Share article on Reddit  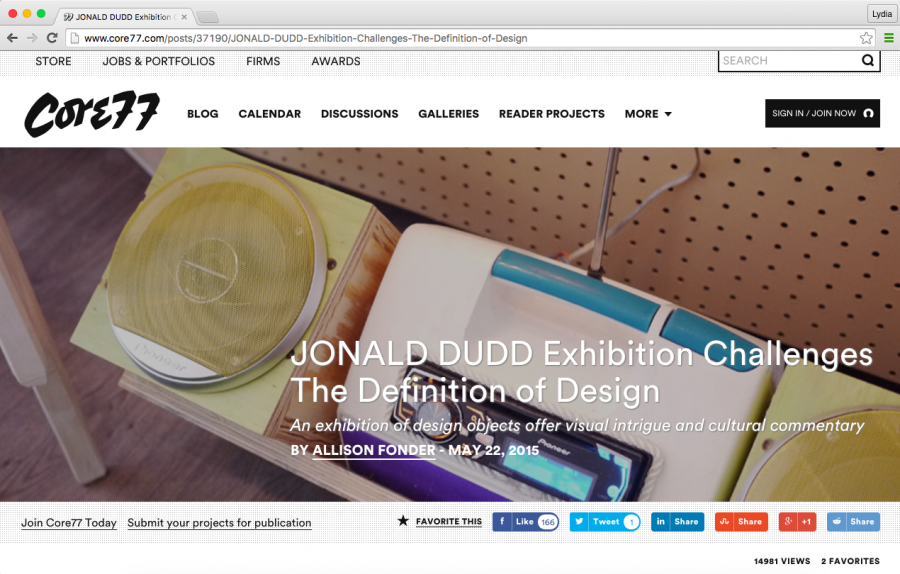854,521
